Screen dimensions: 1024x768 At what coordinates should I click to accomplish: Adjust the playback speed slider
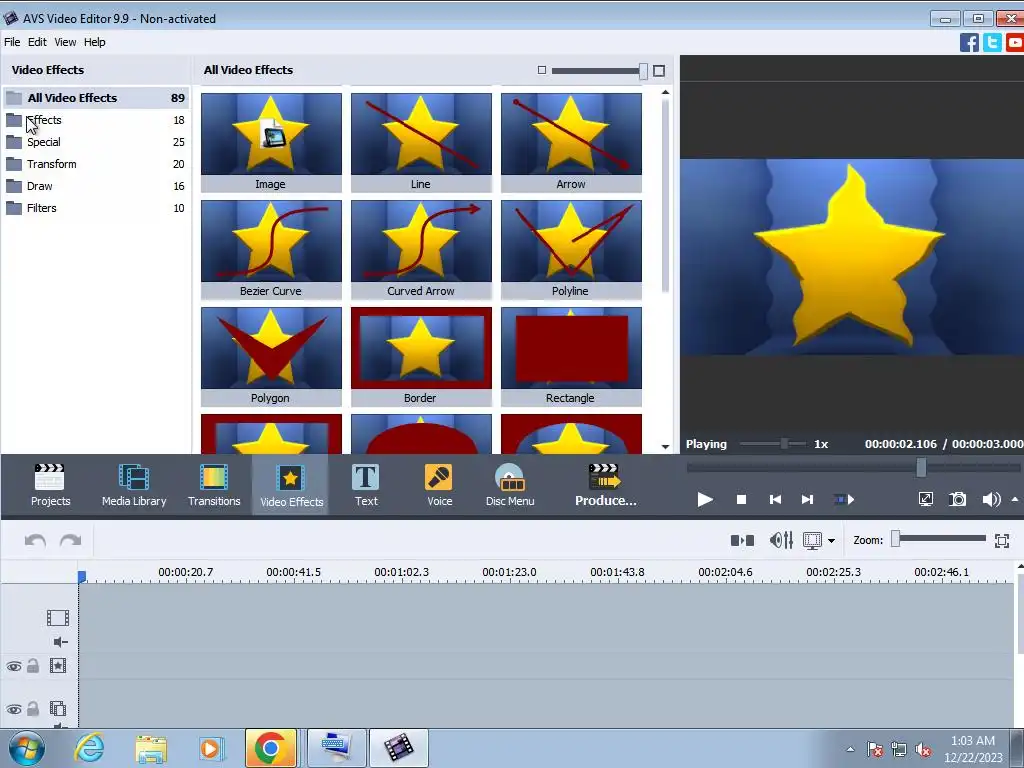(784, 443)
